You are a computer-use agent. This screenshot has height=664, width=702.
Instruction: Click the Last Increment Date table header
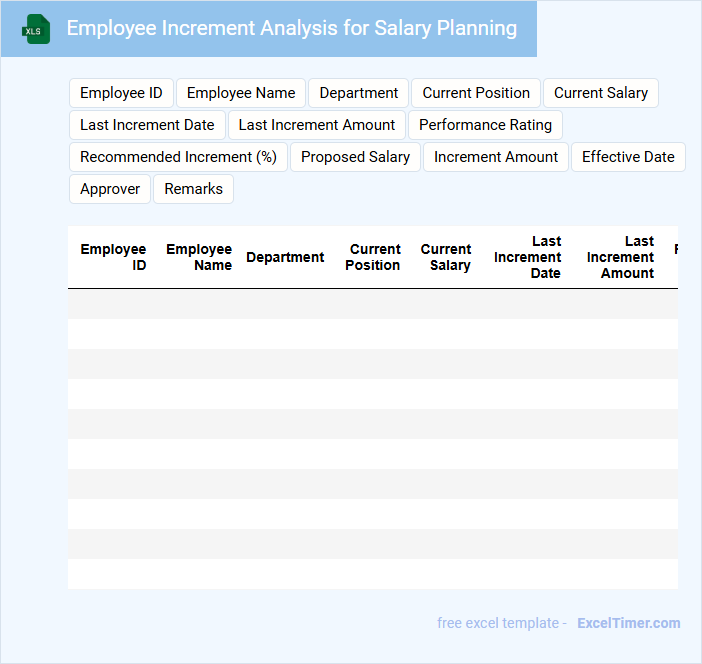[528, 257]
